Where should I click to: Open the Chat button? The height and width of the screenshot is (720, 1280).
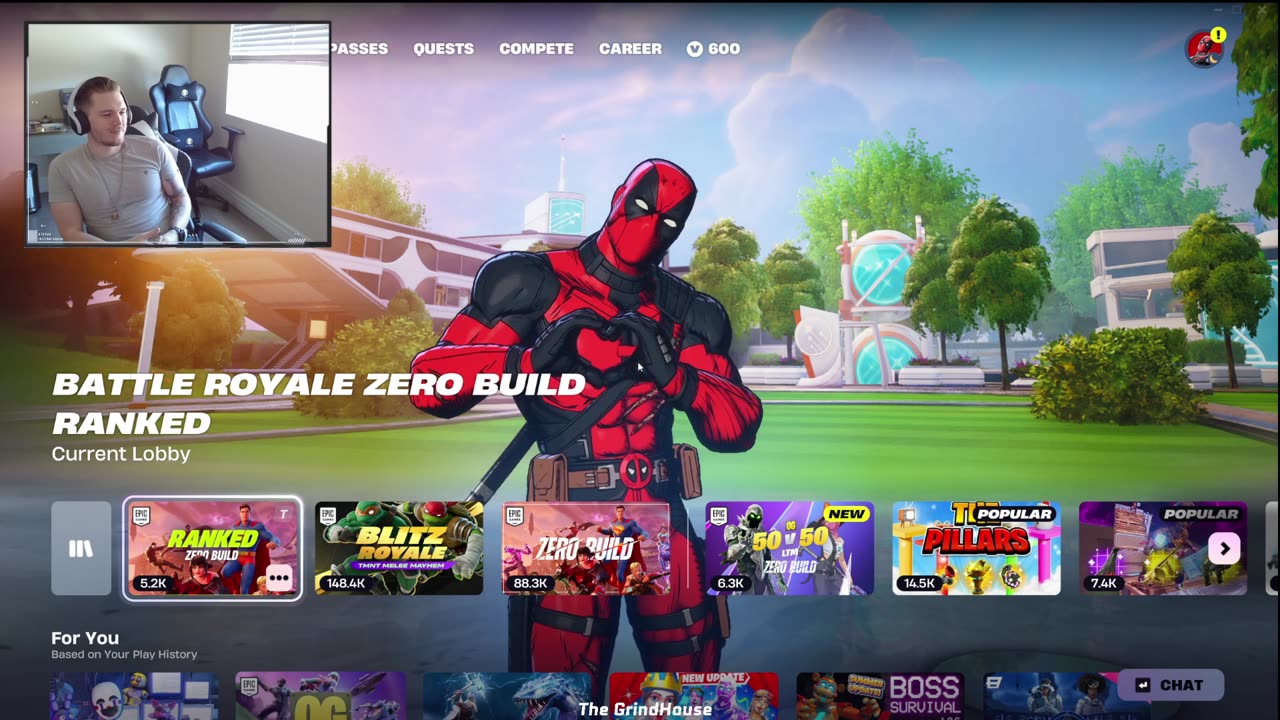click(1171, 685)
